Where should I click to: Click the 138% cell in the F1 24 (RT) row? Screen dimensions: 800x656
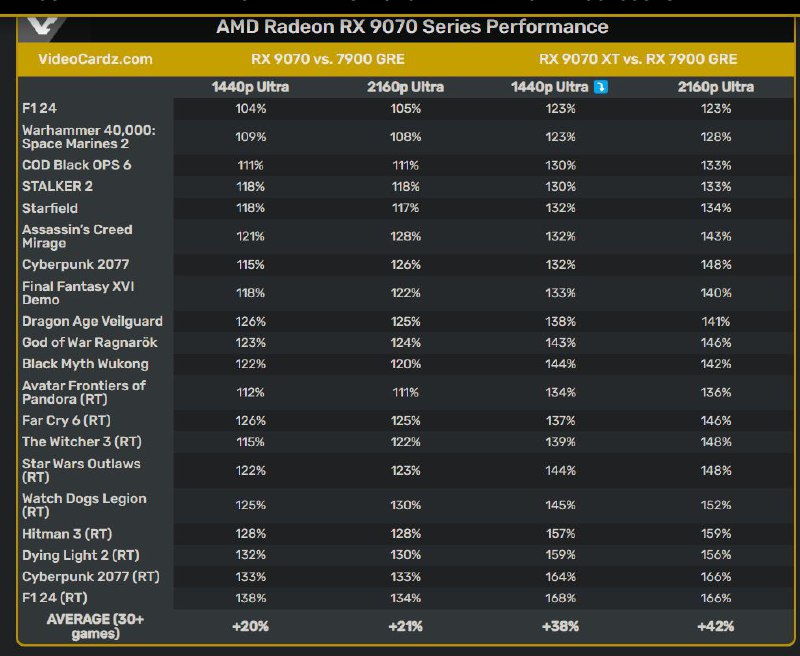coord(251,597)
